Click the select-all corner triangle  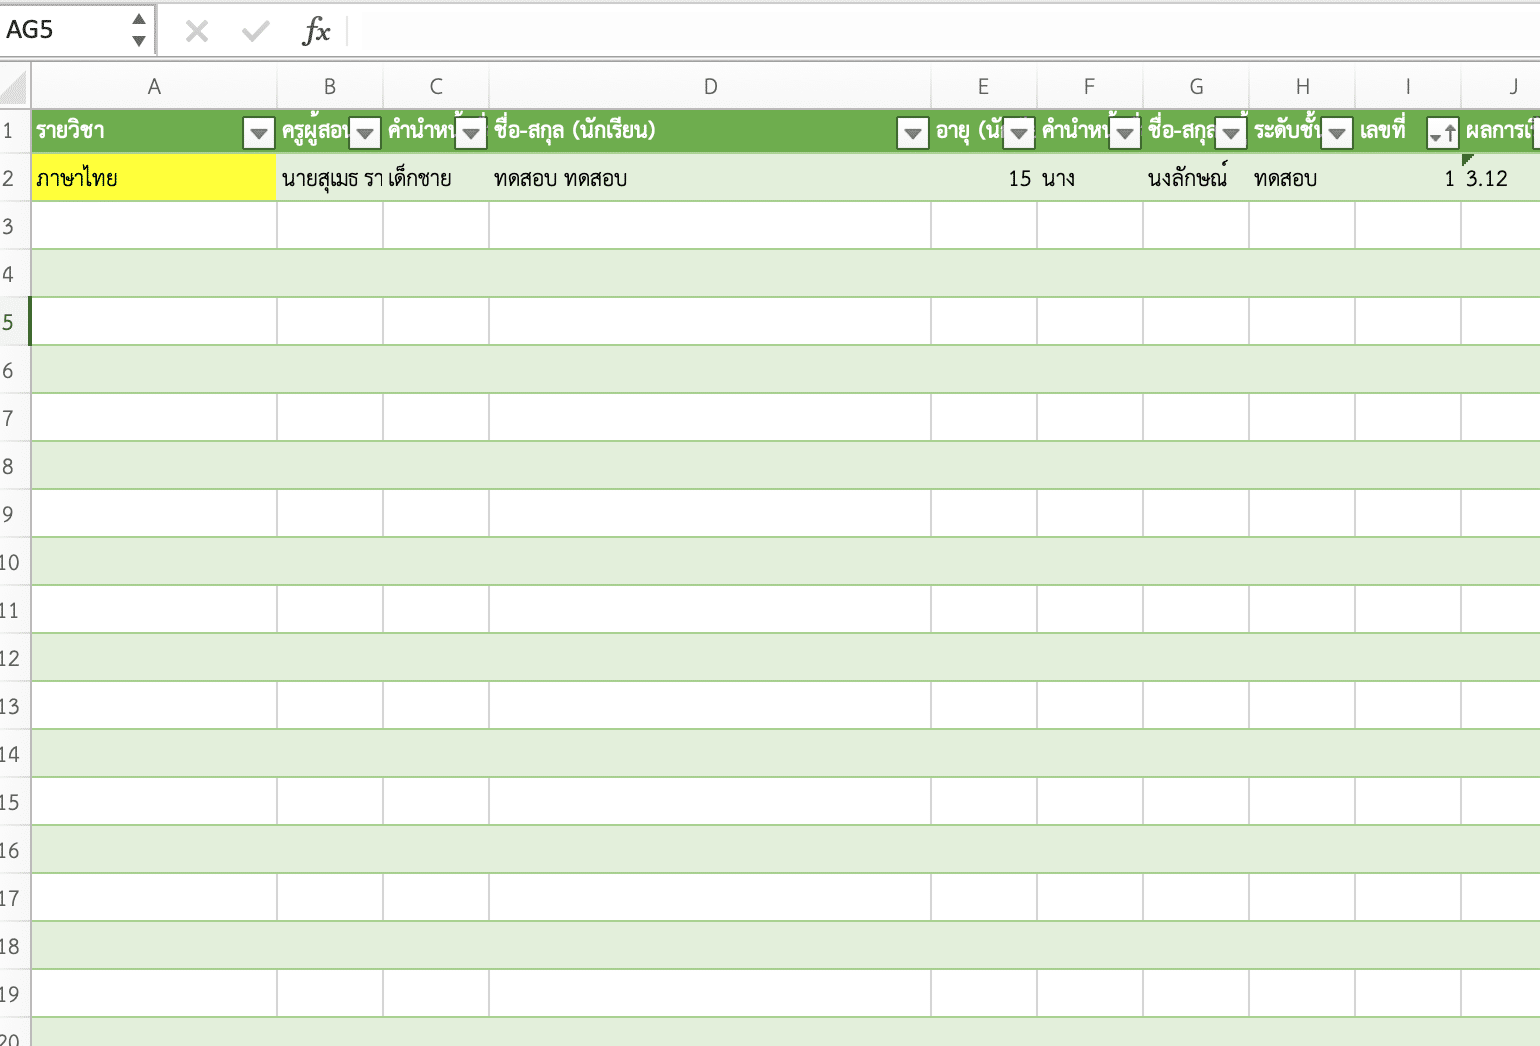14,87
